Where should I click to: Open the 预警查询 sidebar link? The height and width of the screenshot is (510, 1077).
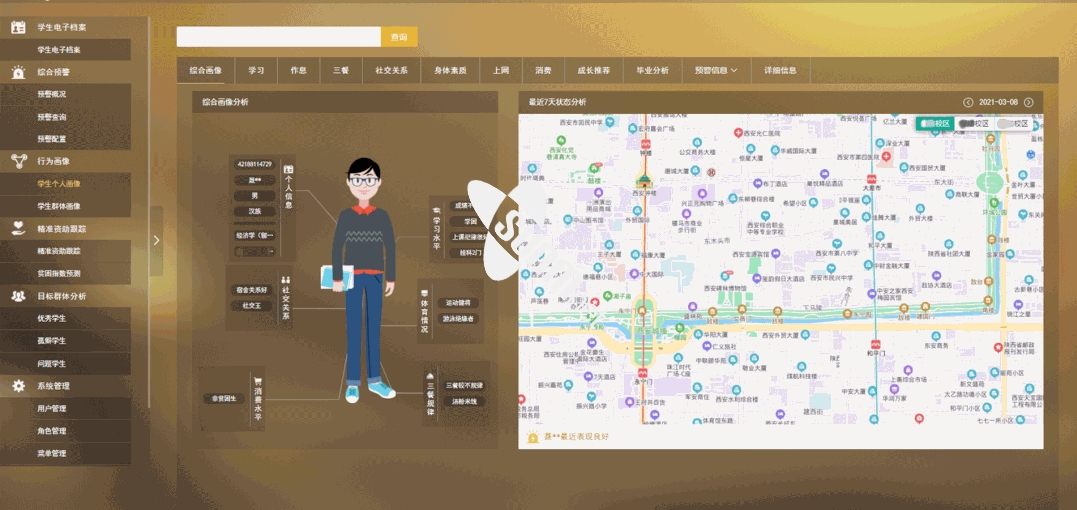(x=52, y=117)
